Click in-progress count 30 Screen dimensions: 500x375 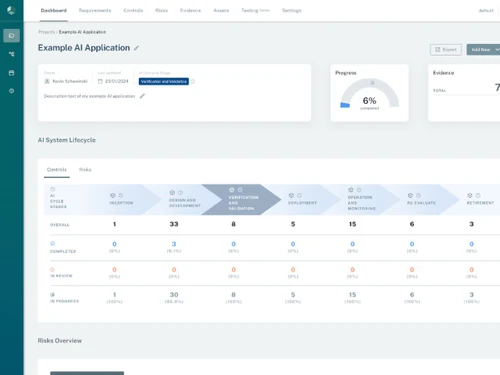click(174, 295)
